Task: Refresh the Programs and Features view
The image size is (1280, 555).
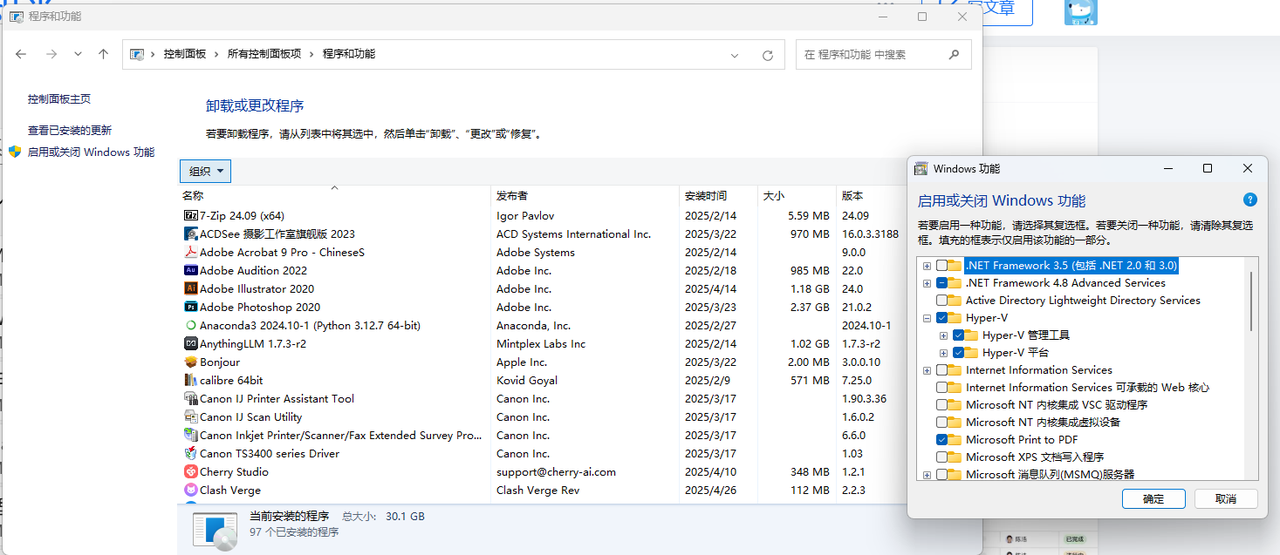Action: click(x=768, y=55)
